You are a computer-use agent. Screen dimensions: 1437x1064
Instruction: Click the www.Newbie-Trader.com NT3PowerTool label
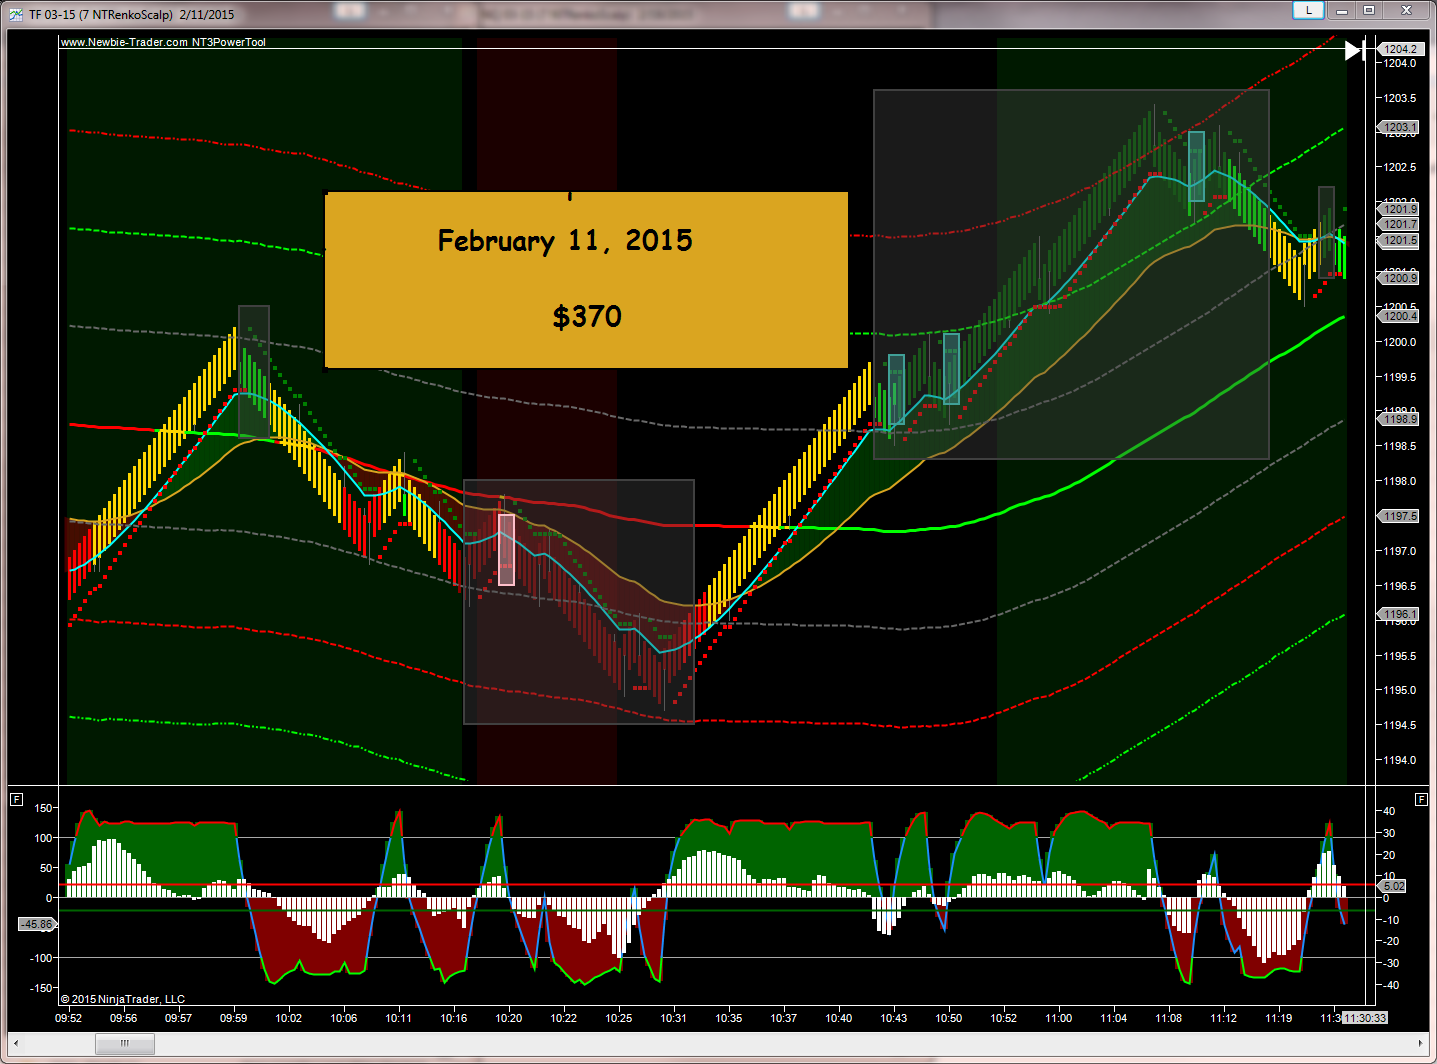[163, 42]
